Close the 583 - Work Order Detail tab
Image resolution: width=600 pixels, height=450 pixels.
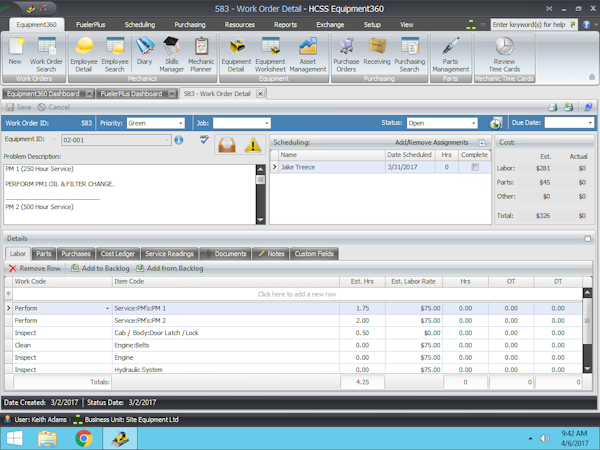(x=260, y=94)
